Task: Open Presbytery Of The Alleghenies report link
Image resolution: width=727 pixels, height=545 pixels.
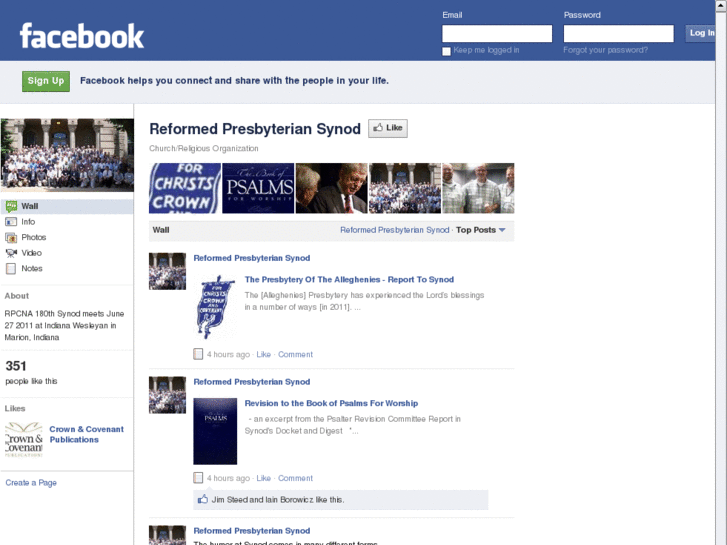Action: pyautogui.click(x=349, y=280)
